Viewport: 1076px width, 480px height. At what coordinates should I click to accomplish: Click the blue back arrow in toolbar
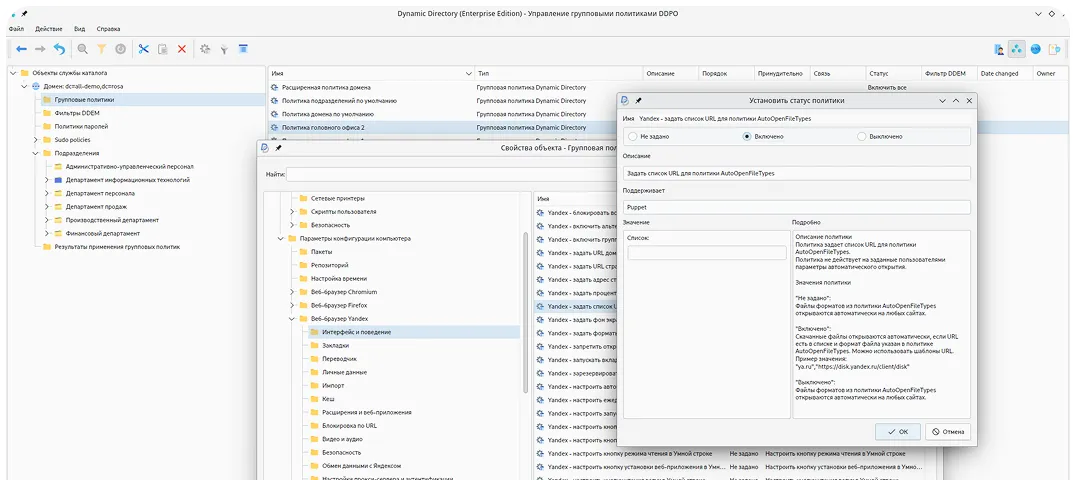click(x=20, y=49)
